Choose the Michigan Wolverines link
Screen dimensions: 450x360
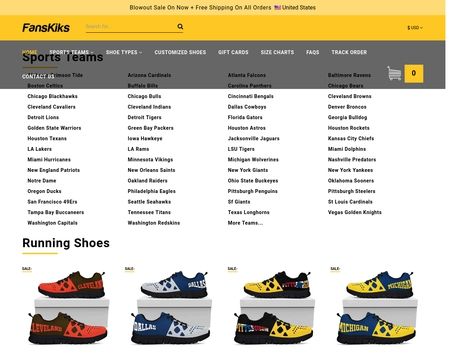point(253,160)
